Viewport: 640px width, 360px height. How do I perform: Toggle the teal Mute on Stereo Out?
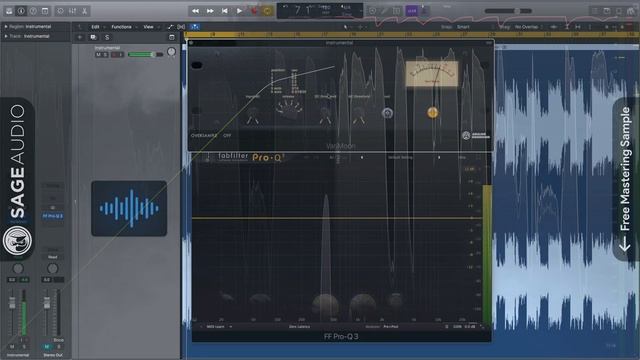coord(47,347)
